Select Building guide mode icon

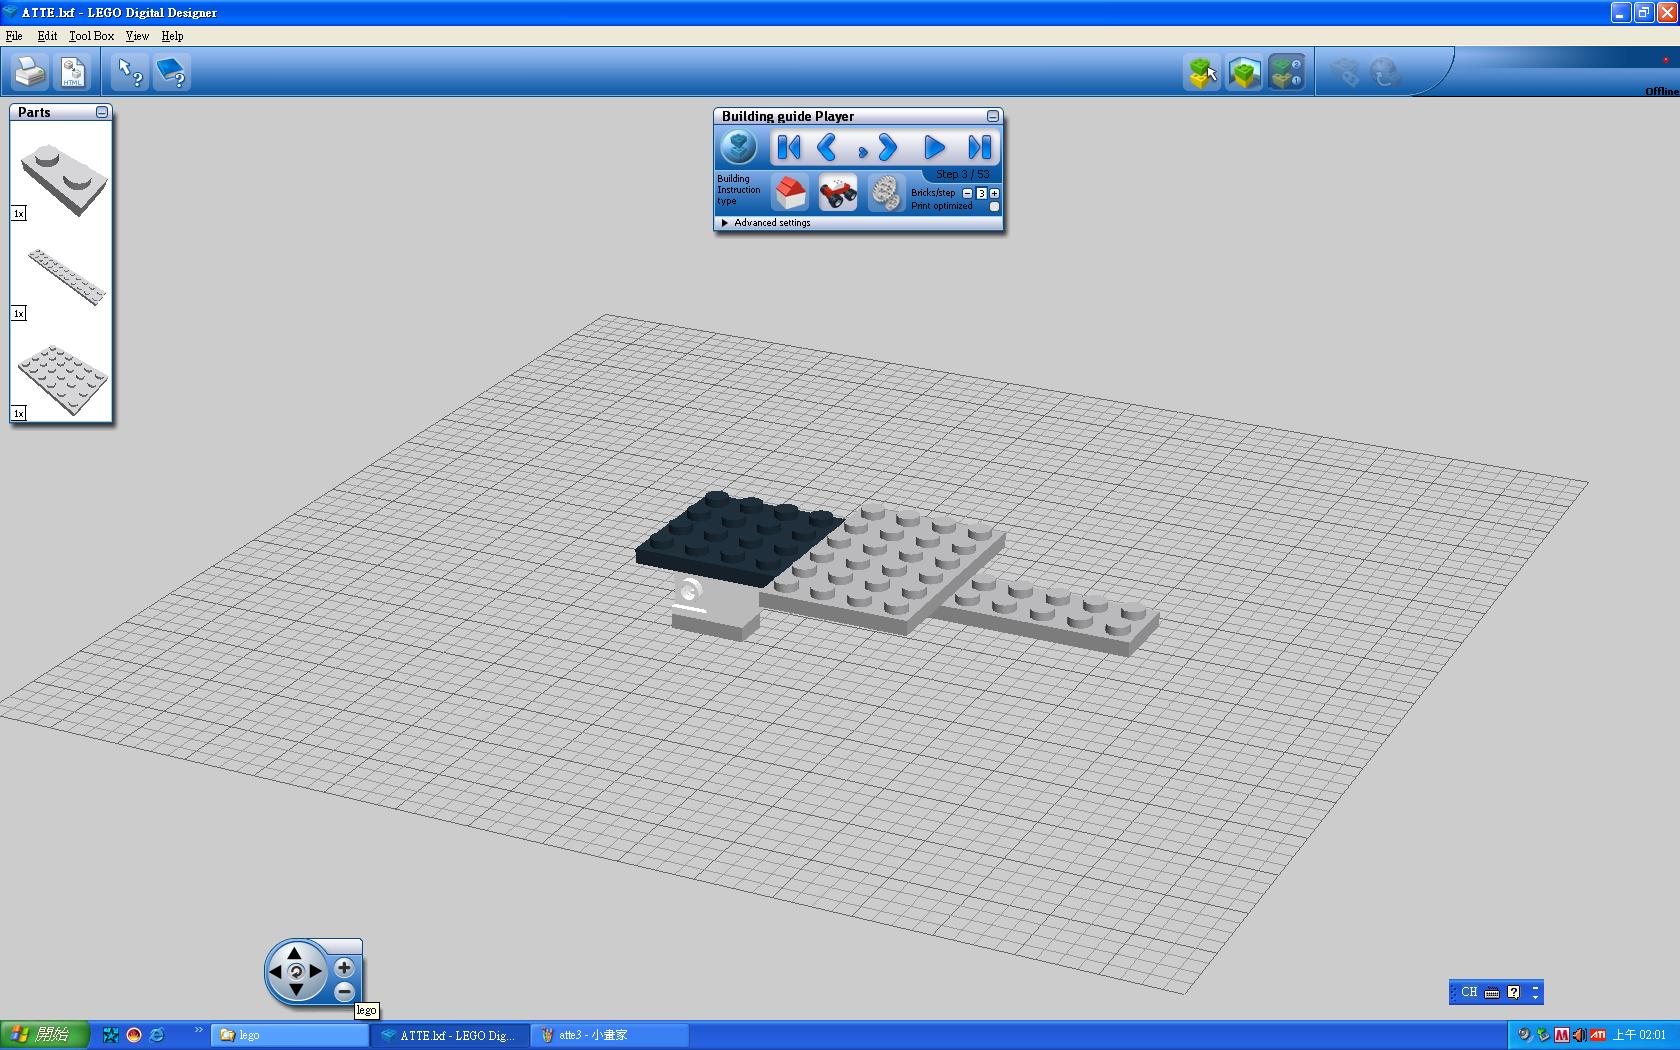pyautogui.click(x=1286, y=72)
